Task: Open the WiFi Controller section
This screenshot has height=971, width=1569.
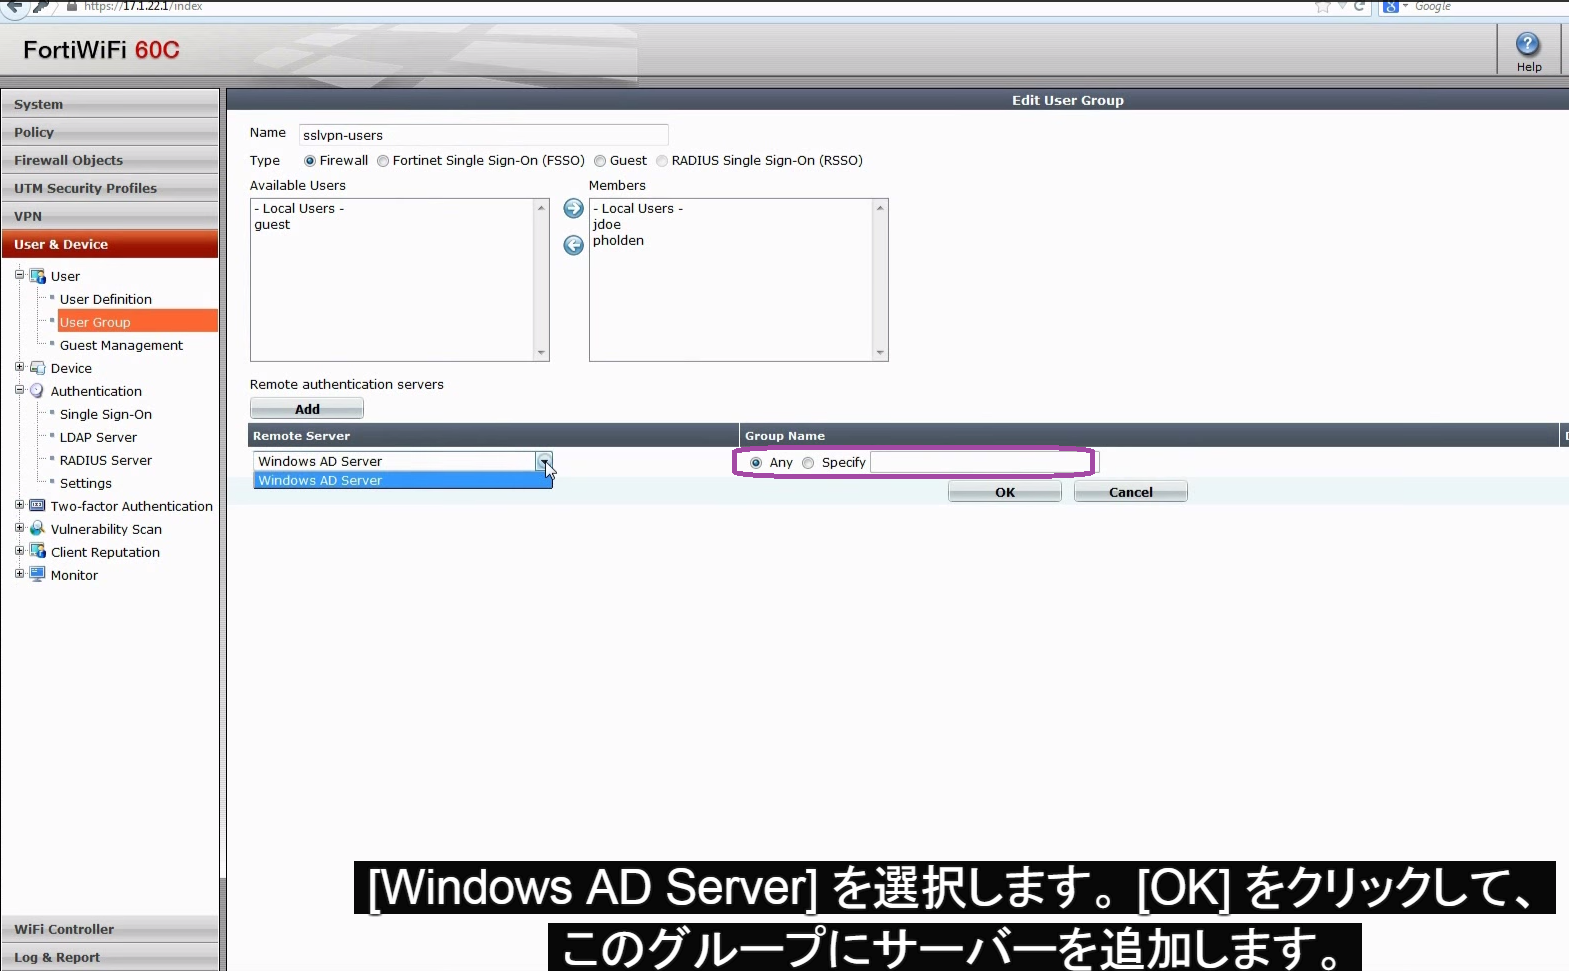Action: [110, 929]
